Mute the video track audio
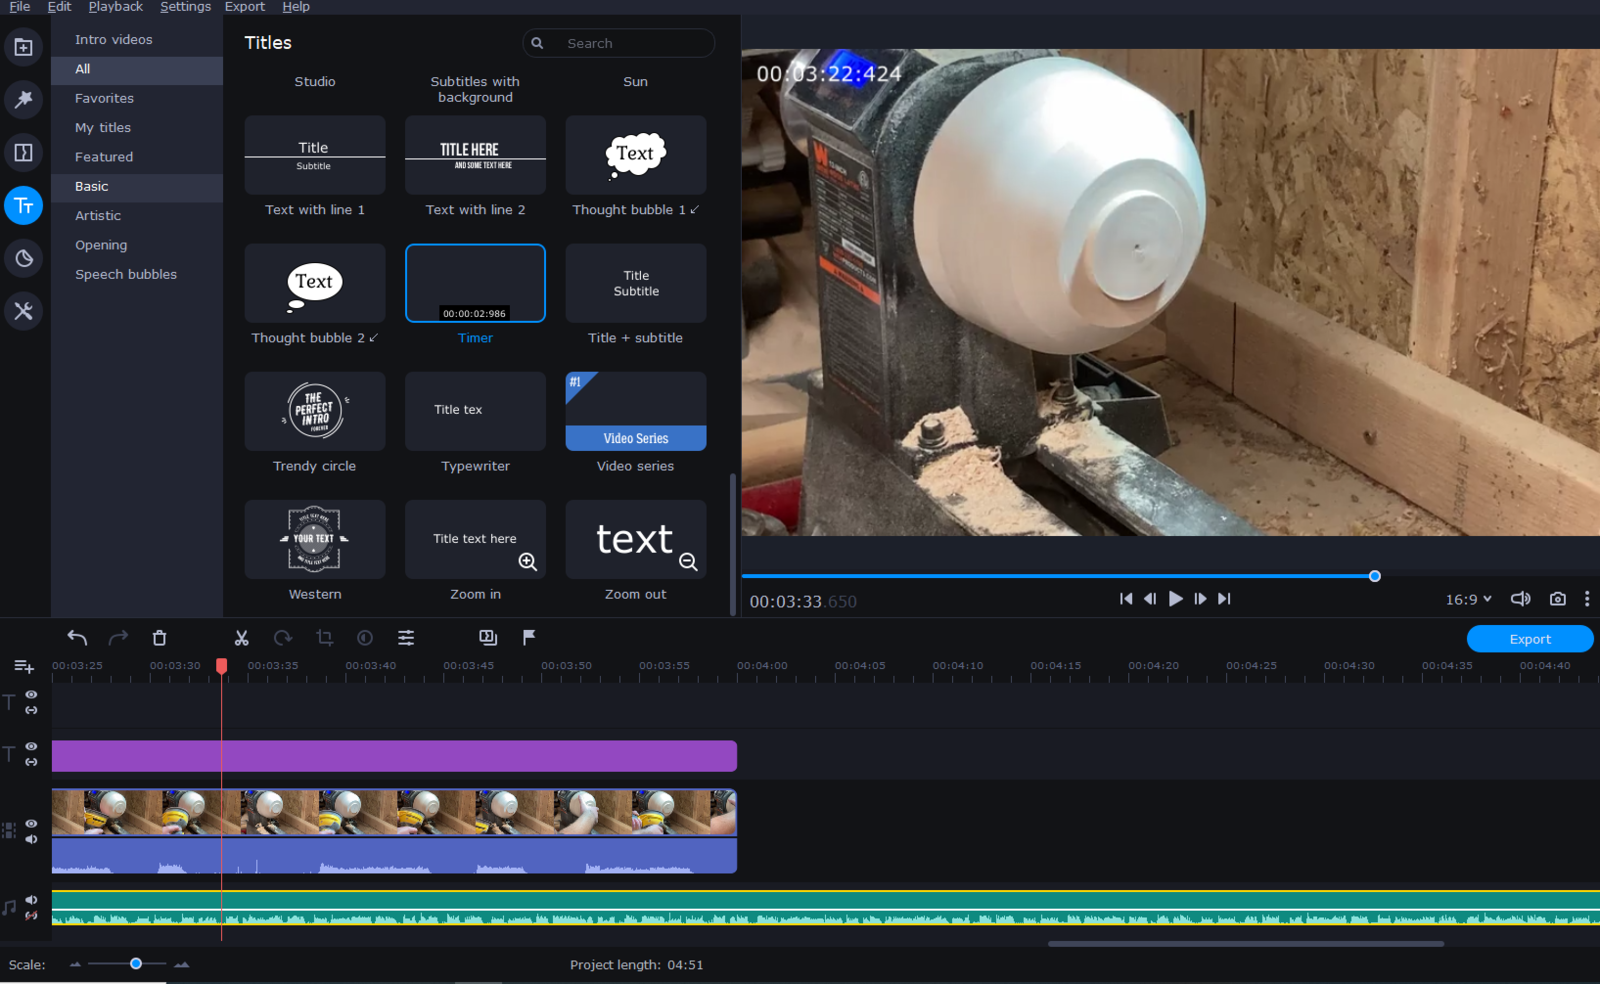 pos(31,839)
